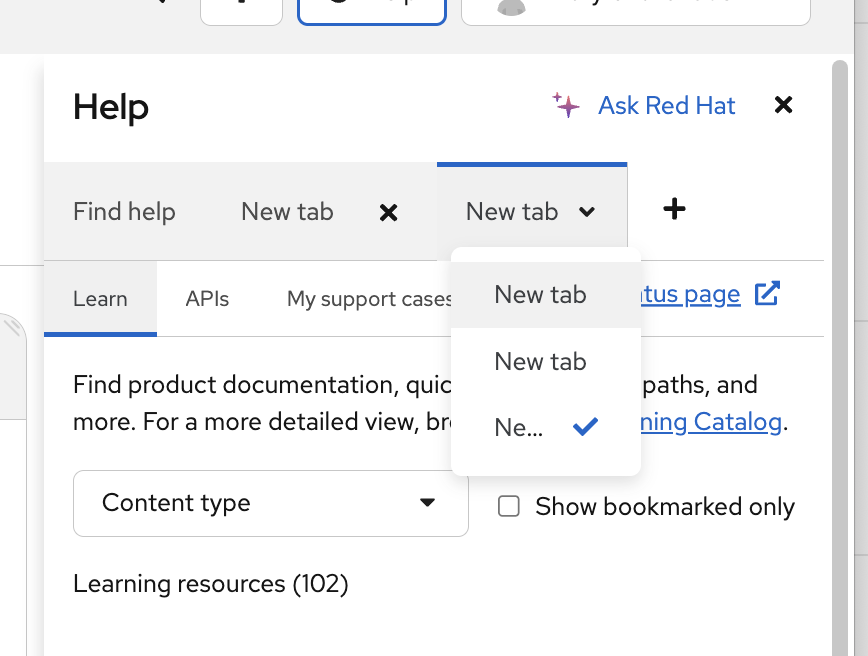
Task: Click the external link icon by status page
Action: [767, 294]
